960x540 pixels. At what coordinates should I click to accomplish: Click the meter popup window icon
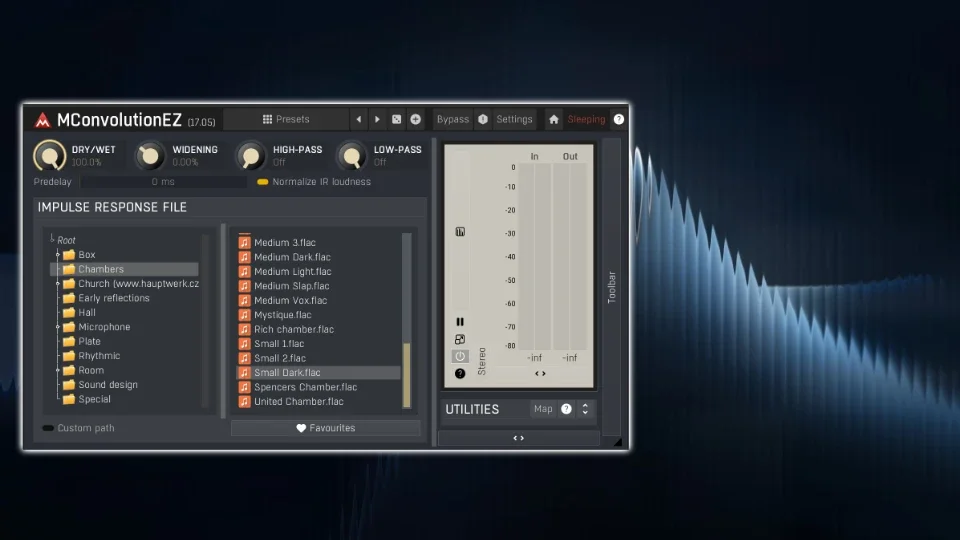(460, 339)
